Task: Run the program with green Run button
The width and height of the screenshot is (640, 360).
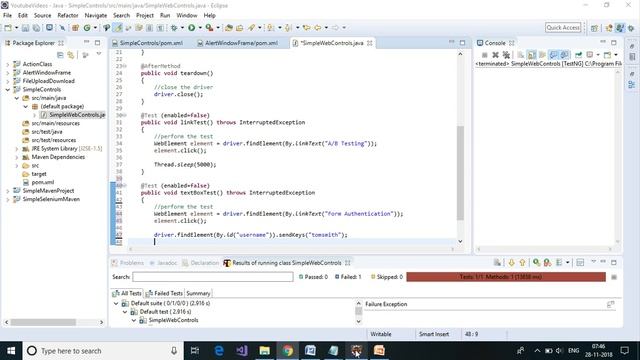Action: [x=191, y=28]
